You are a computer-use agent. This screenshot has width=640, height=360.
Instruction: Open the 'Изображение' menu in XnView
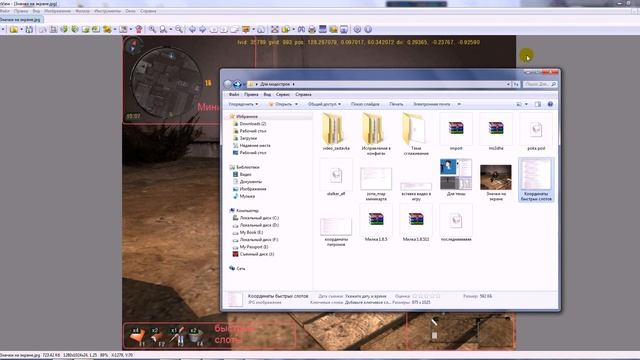click(58, 11)
